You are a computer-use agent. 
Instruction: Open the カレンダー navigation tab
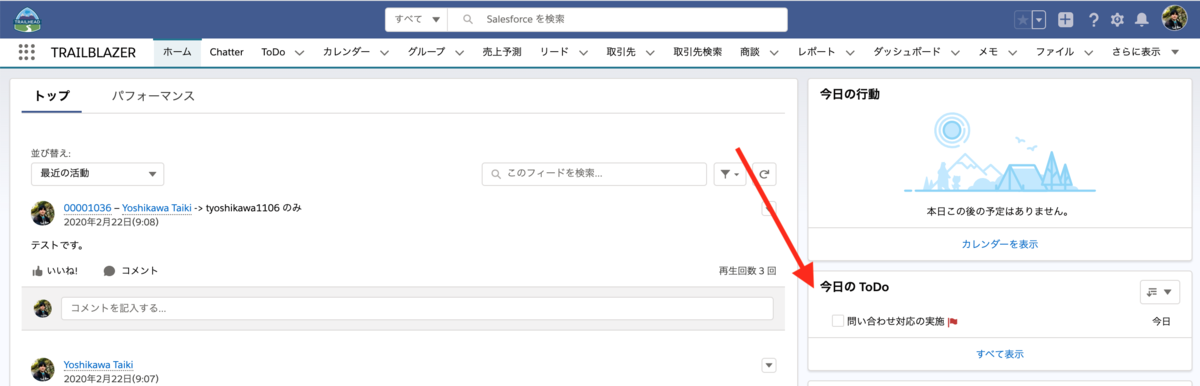pyautogui.click(x=346, y=52)
